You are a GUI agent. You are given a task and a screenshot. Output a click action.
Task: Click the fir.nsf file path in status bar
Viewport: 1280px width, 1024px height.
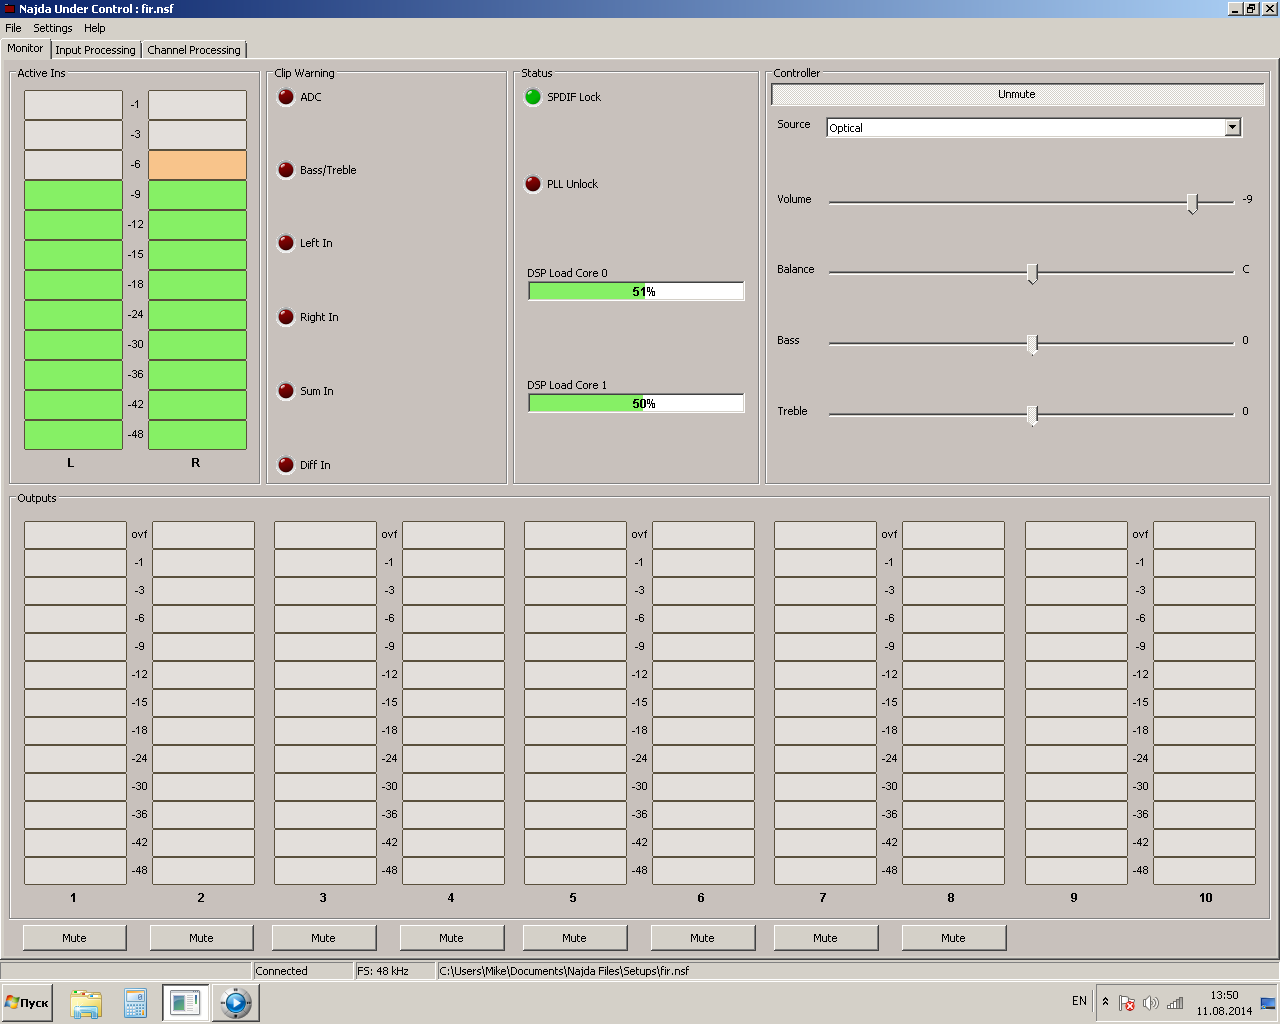tap(564, 971)
